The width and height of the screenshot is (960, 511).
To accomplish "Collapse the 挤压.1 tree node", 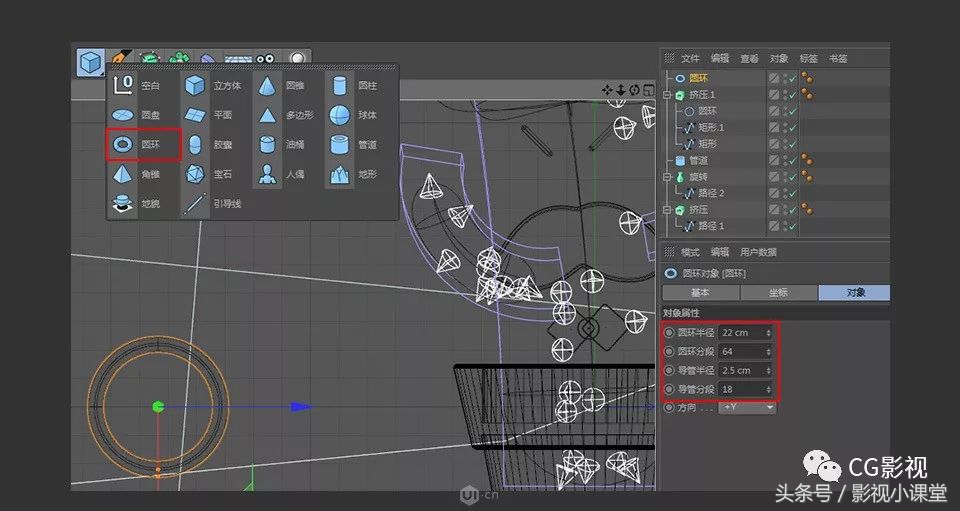I will (667, 94).
